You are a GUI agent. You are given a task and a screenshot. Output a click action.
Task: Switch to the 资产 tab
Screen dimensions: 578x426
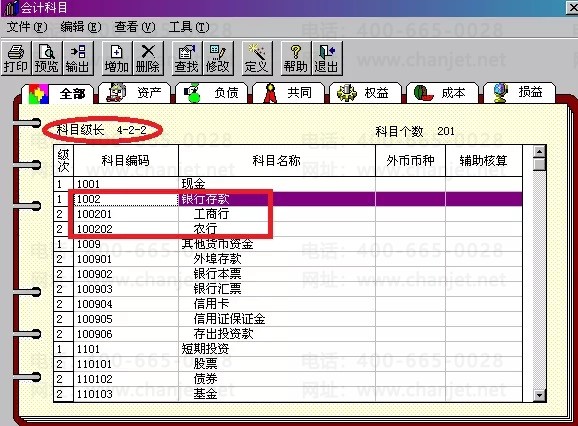[135, 92]
